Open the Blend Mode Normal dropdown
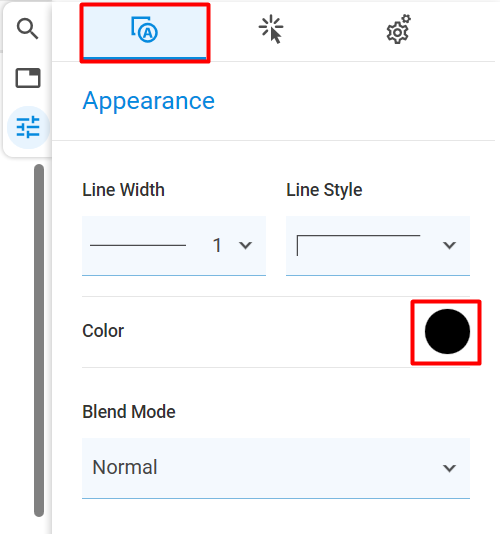 coord(276,468)
